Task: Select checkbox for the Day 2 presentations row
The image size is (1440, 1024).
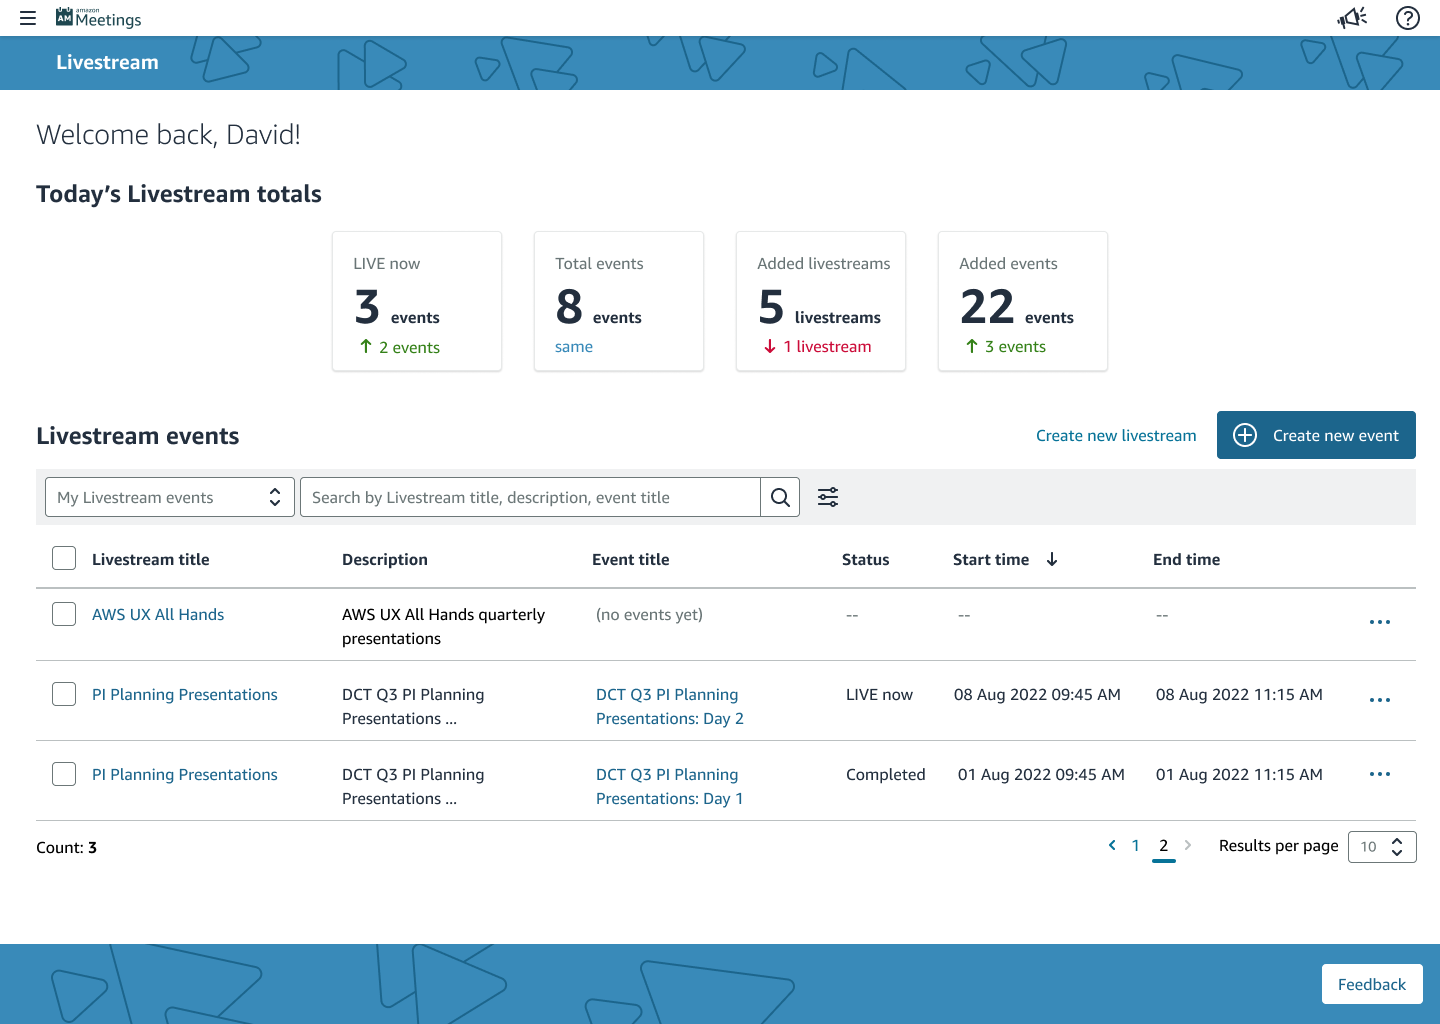Action: pyautogui.click(x=64, y=694)
